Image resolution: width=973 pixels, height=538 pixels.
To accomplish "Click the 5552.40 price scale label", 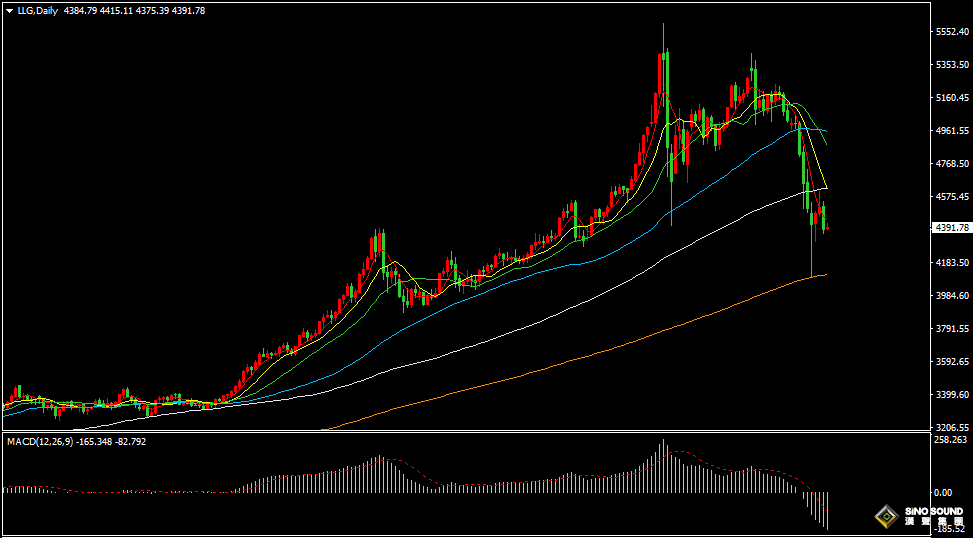I will (950, 32).
